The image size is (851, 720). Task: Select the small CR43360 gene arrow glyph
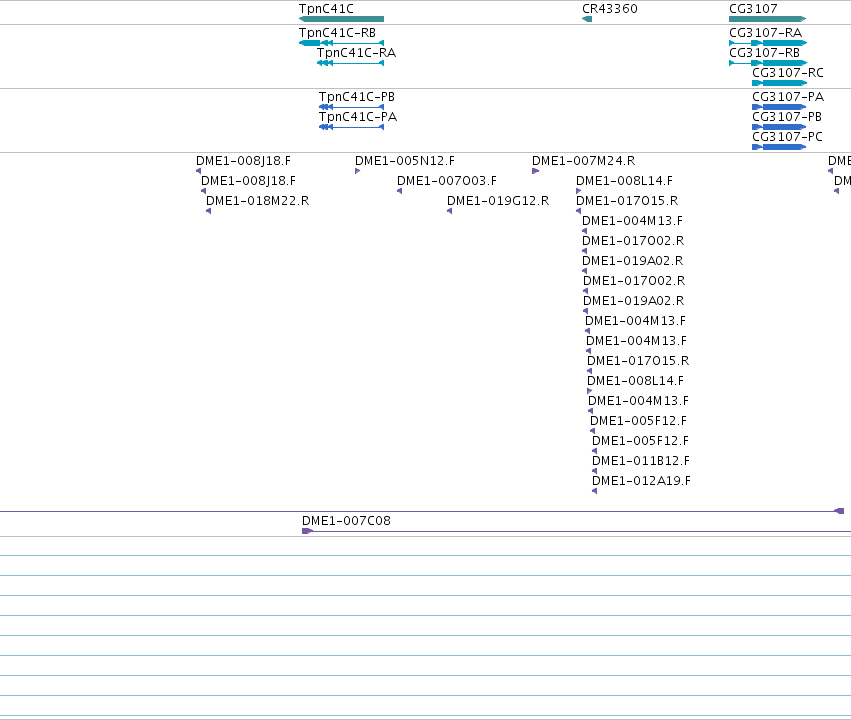pos(587,19)
